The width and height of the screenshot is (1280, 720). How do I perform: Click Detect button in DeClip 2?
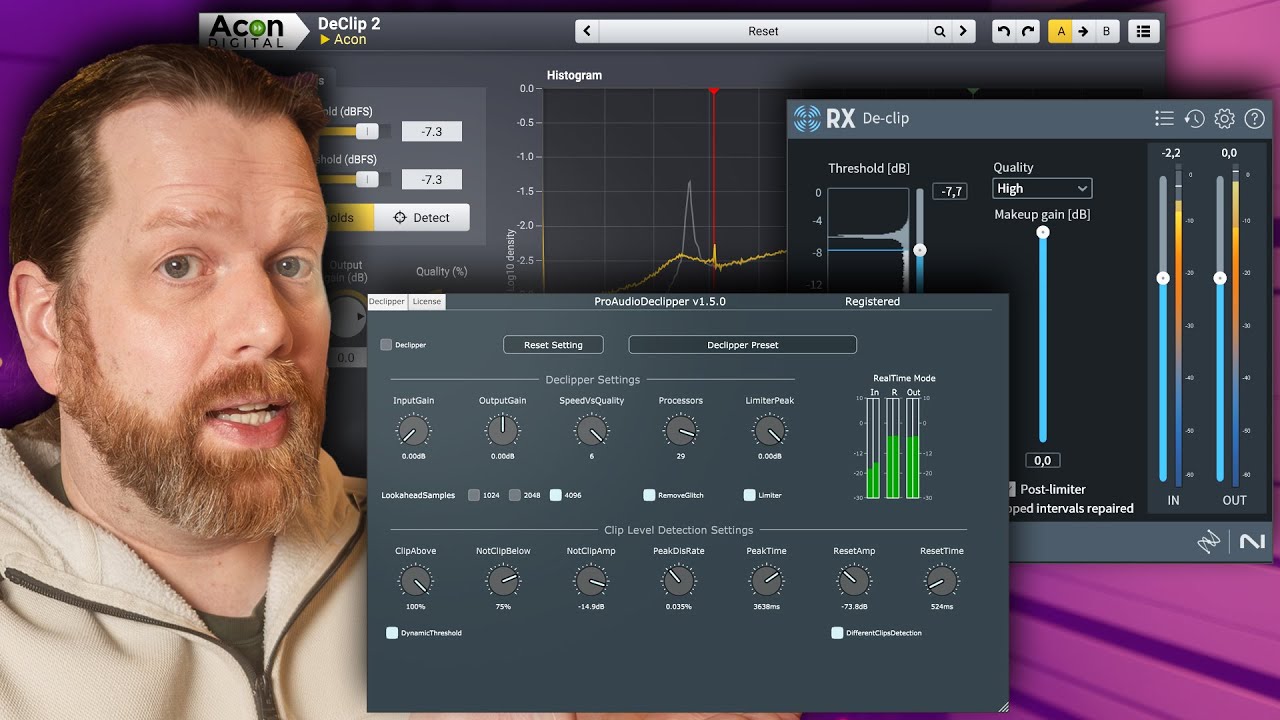421,218
